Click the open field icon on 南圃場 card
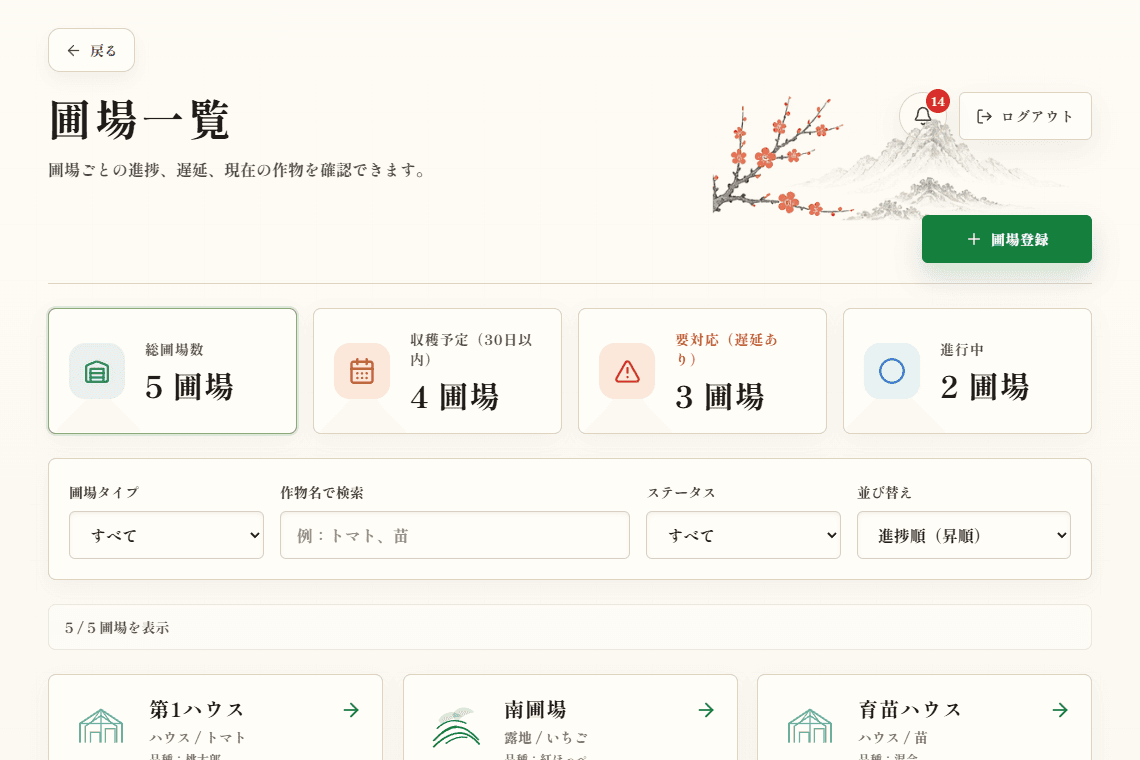1140x760 pixels. click(456, 727)
